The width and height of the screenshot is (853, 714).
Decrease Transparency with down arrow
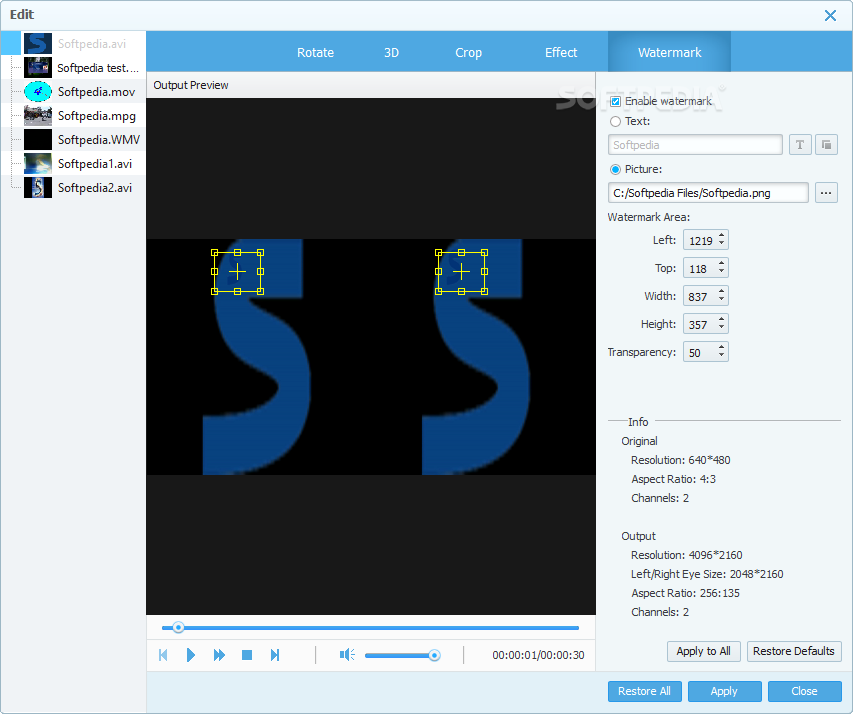pyautogui.click(x=721, y=356)
